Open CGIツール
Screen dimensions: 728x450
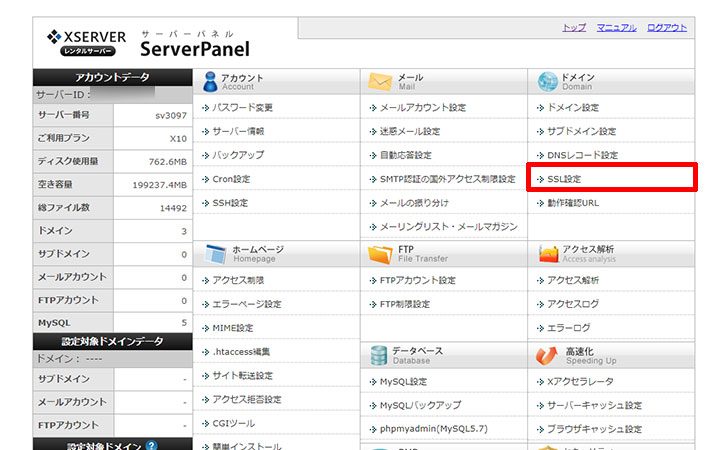coord(234,424)
